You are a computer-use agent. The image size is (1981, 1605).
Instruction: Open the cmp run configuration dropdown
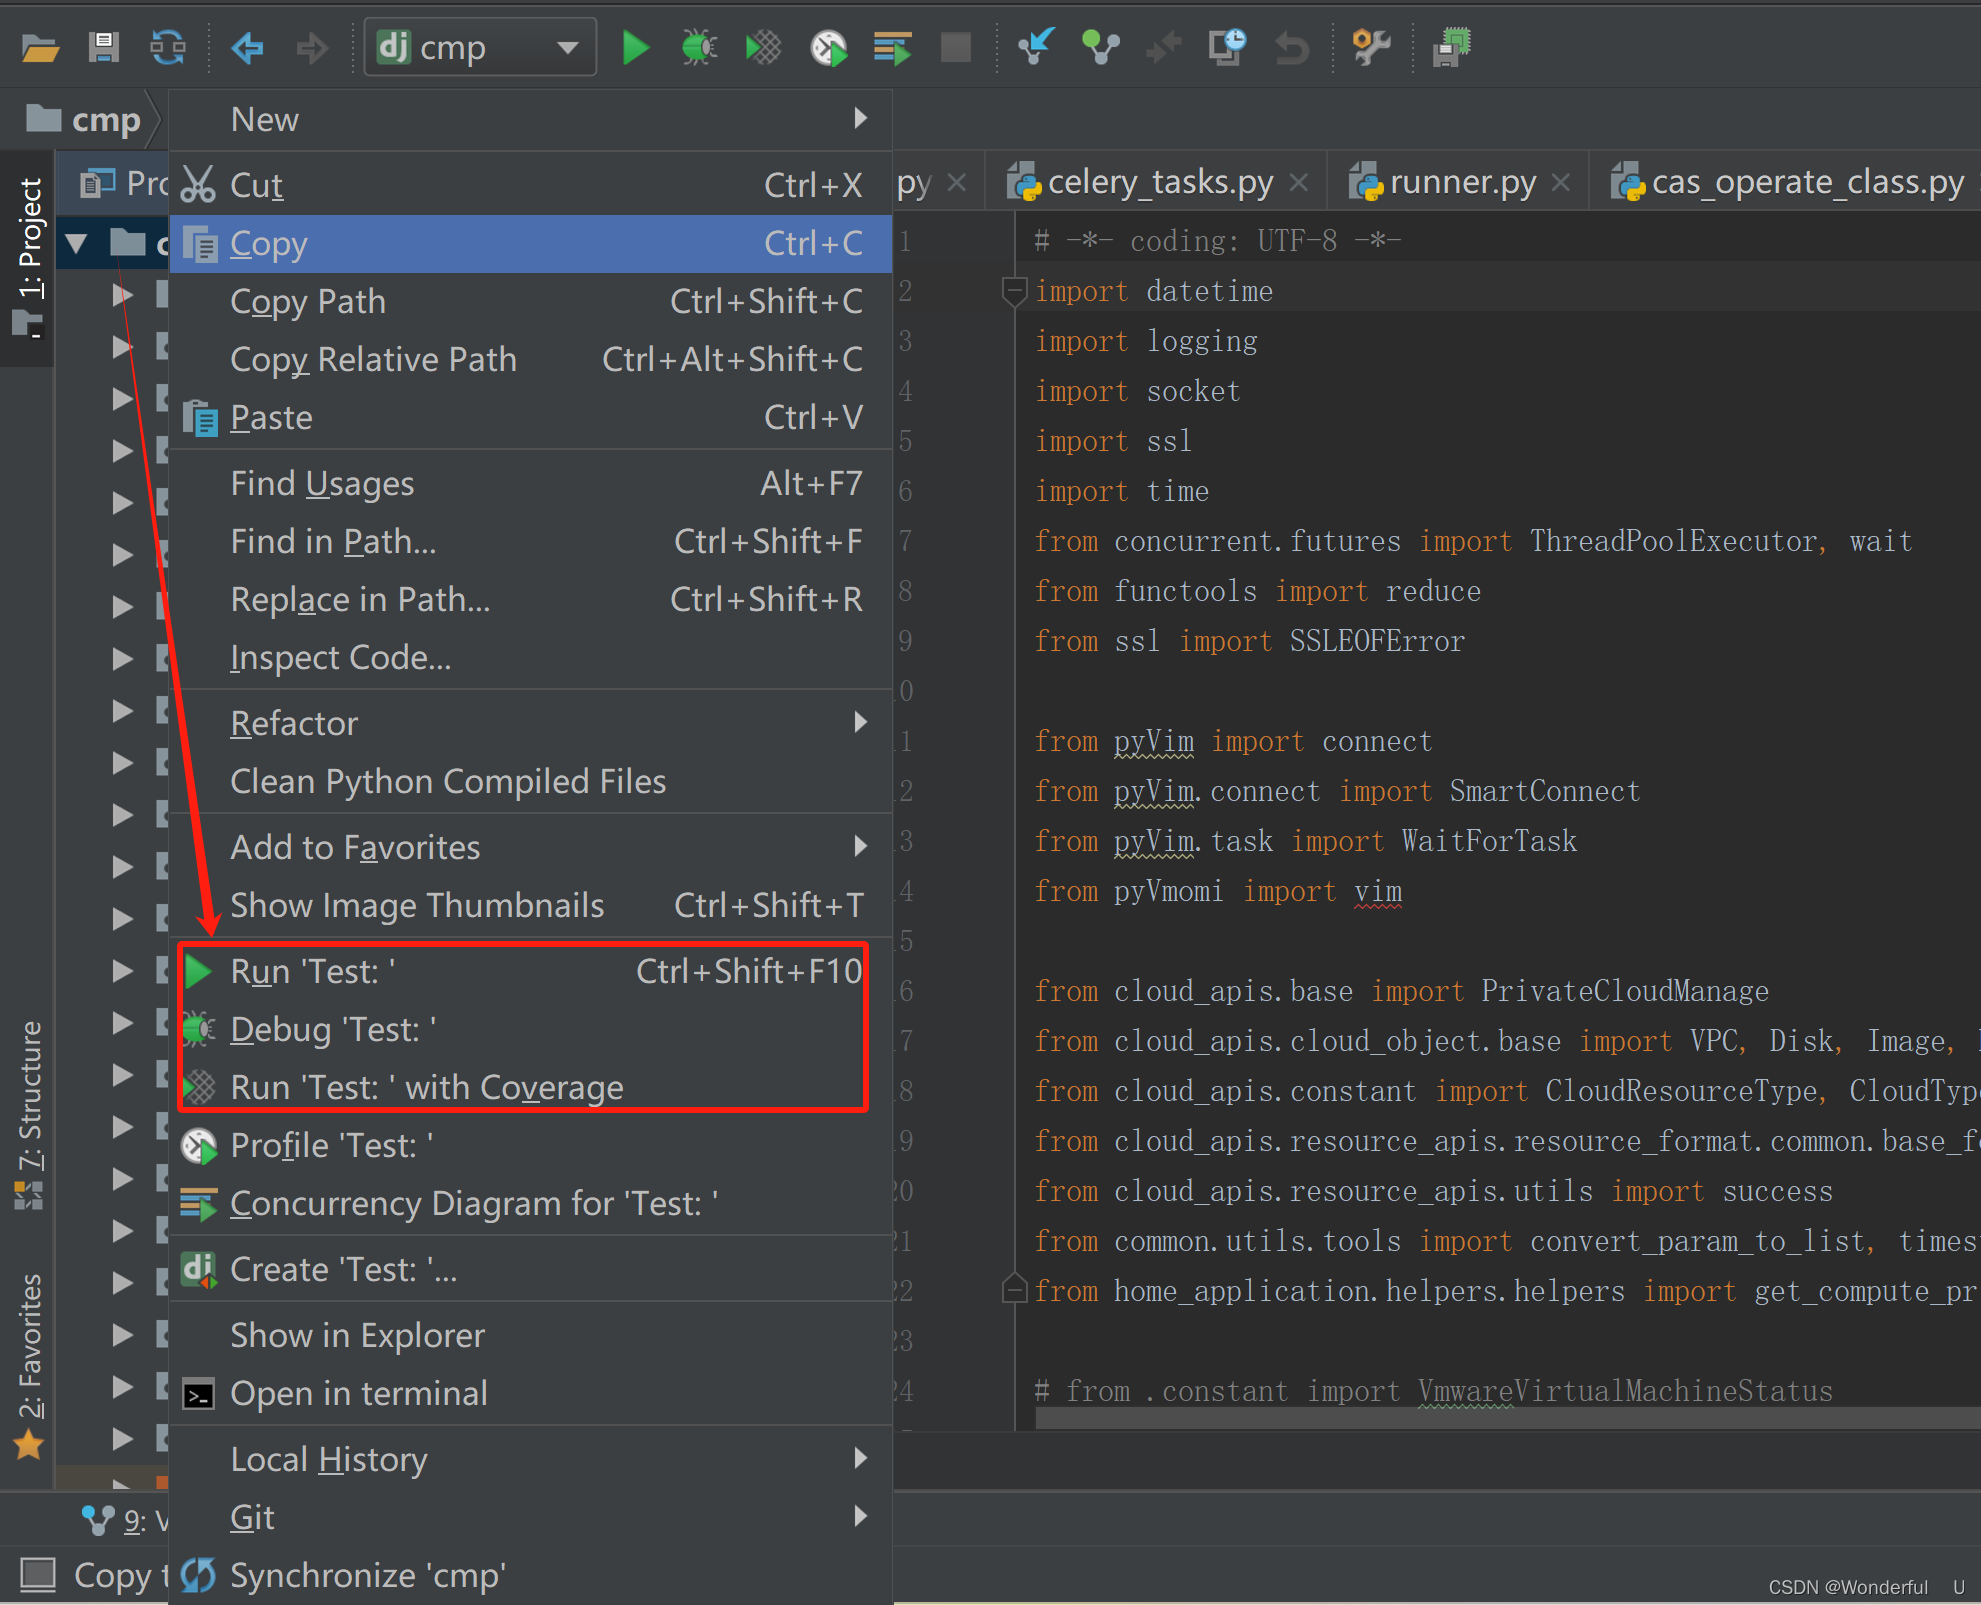tap(480, 47)
